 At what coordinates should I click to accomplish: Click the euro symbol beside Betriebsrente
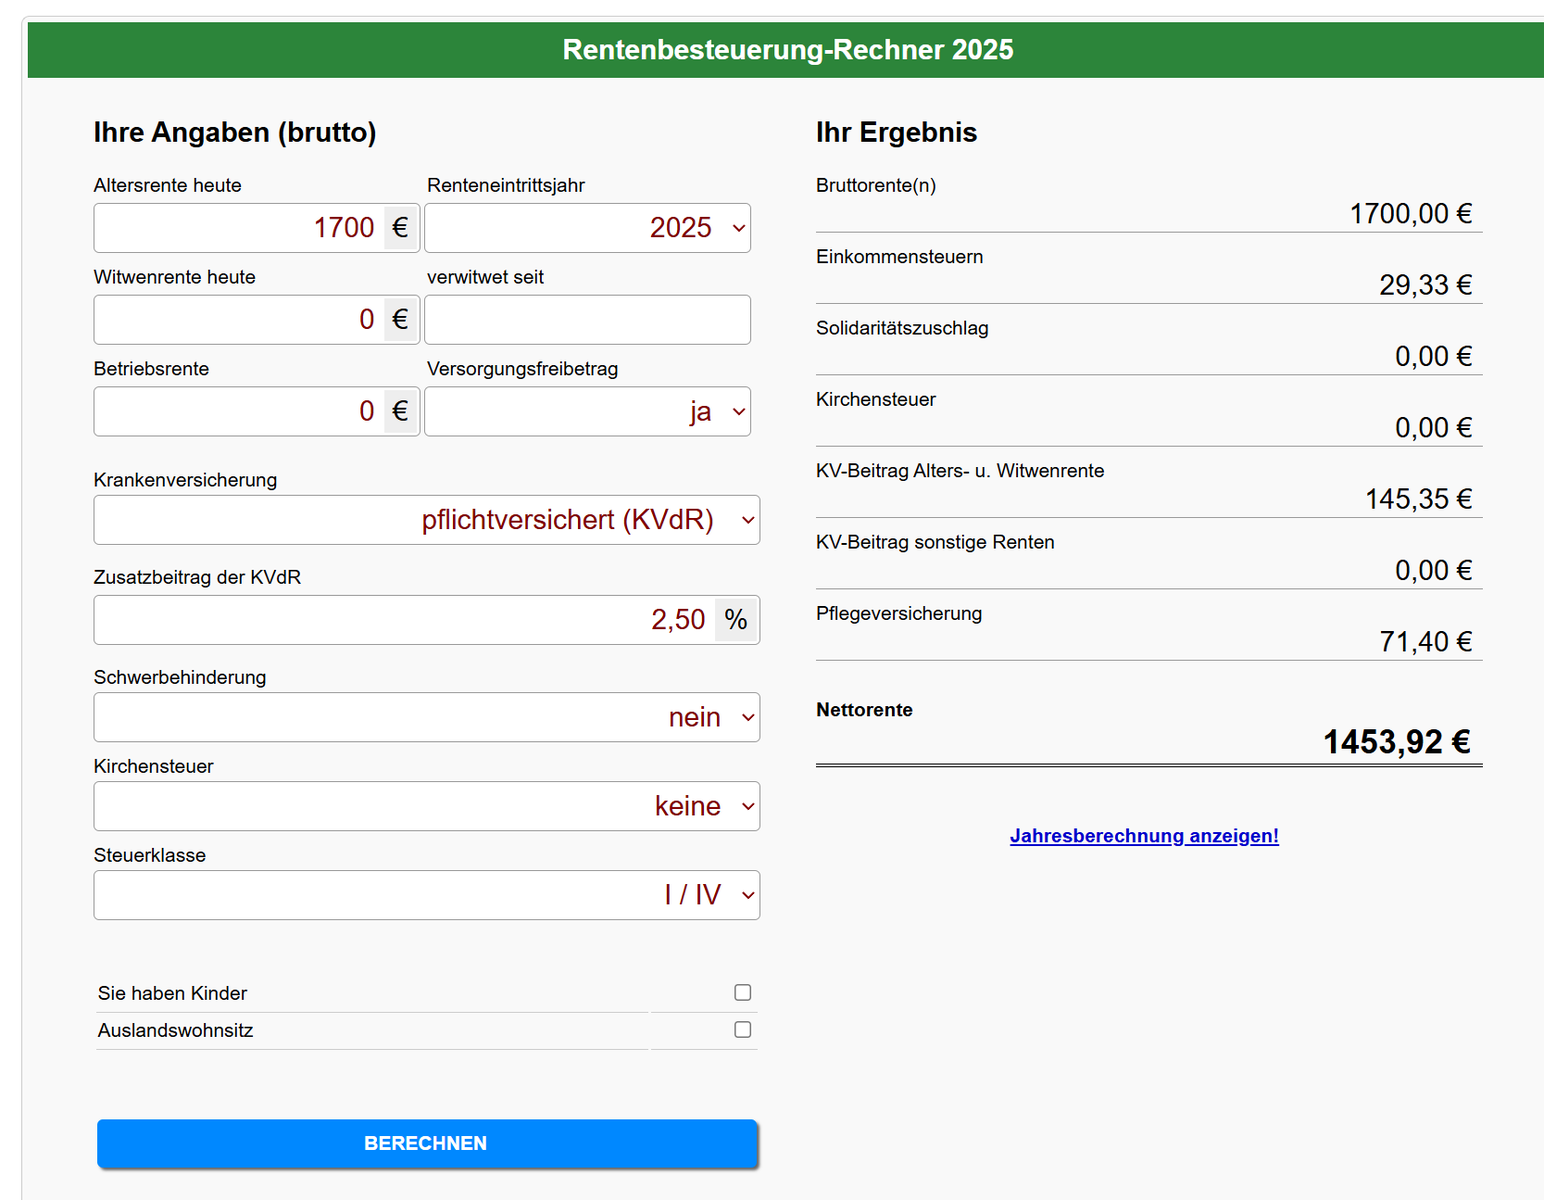pyautogui.click(x=401, y=411)
